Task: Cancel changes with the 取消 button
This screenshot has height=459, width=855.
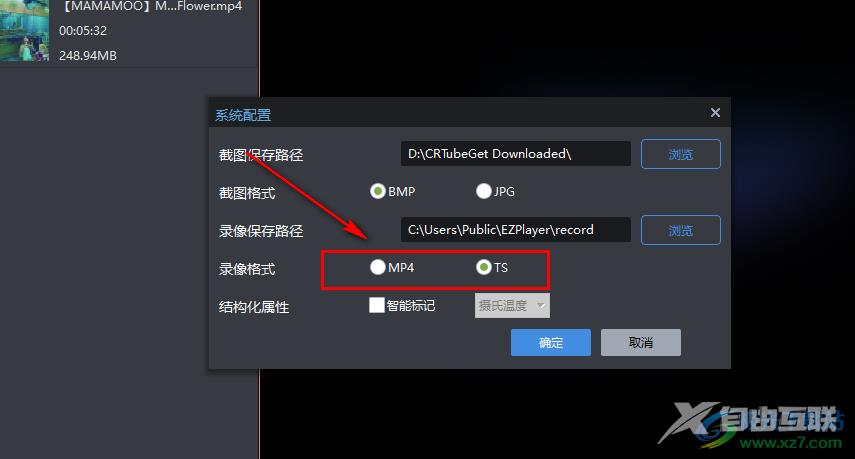Action: pyautogui.click(x=641, y=342)
